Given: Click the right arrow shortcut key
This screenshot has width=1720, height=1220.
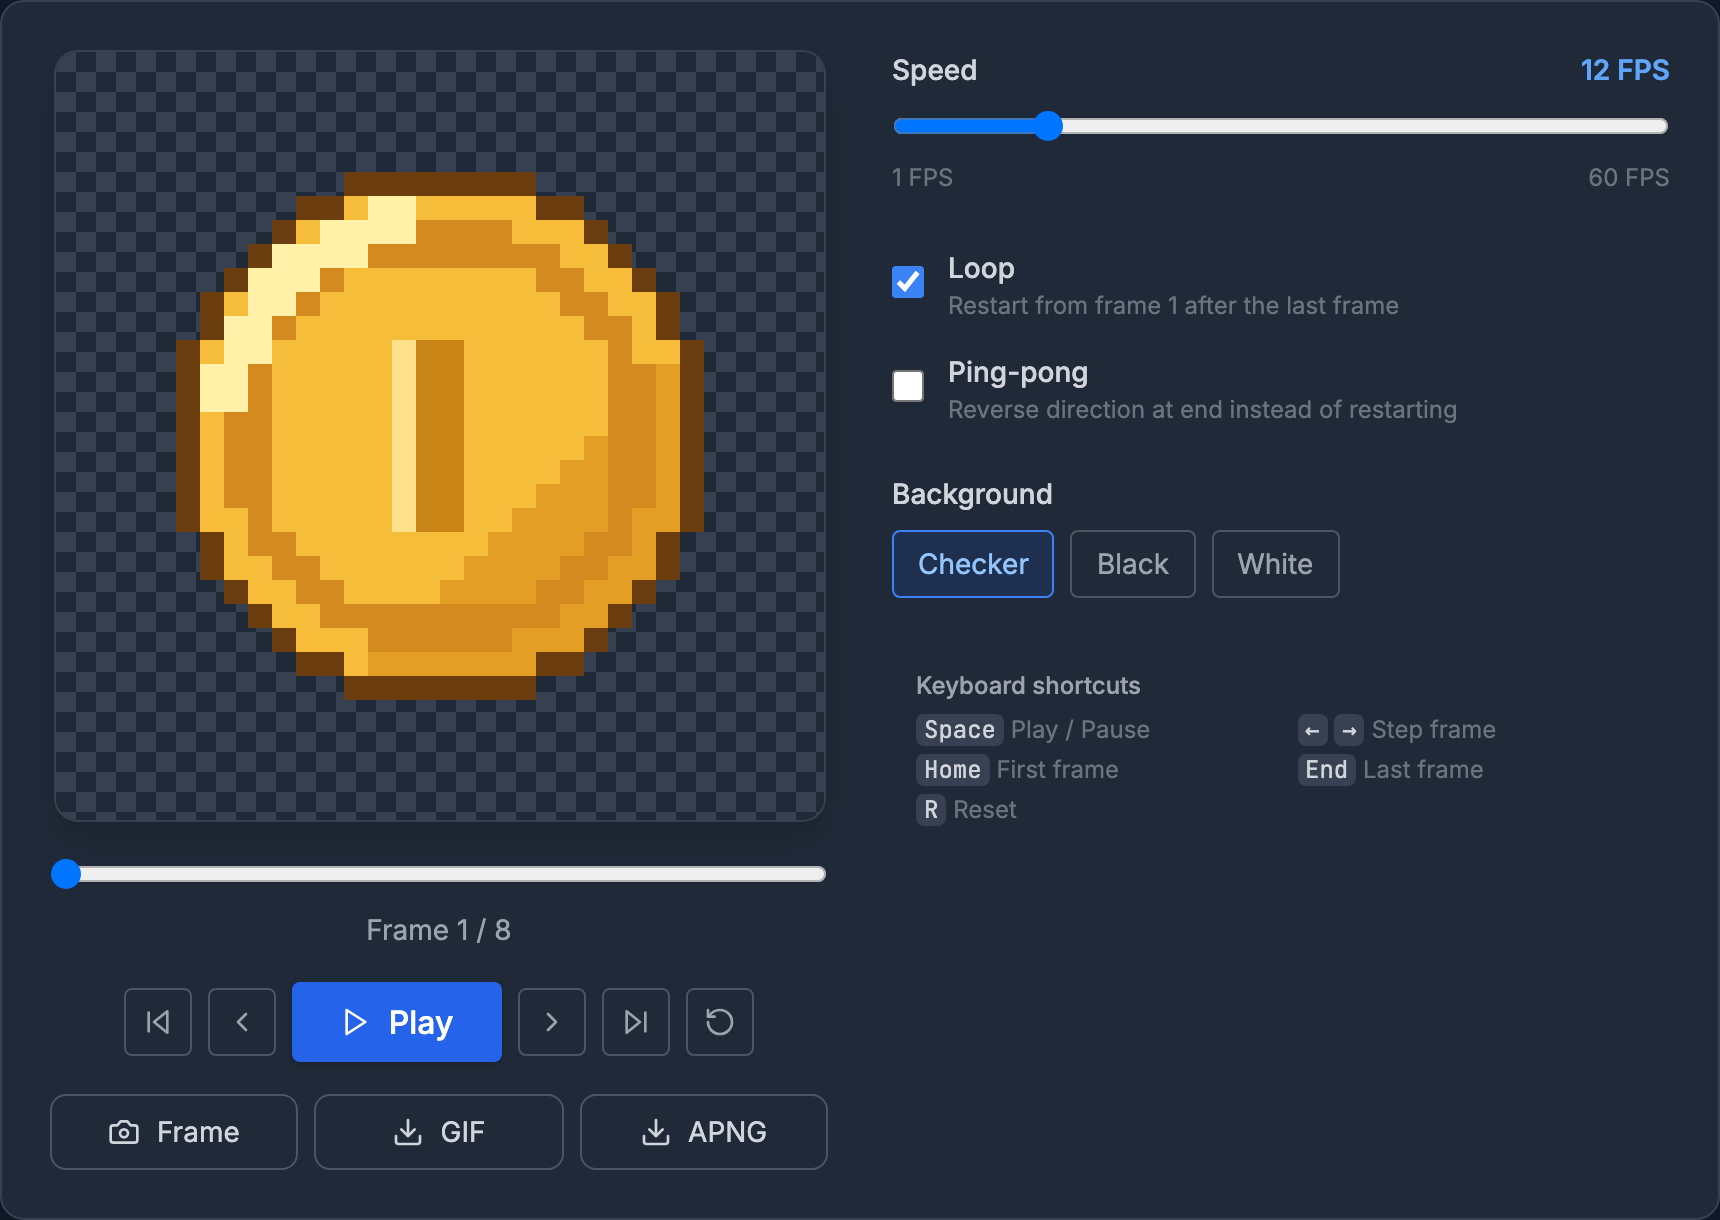Looking at the screenshot, I should click(1349, 731).
